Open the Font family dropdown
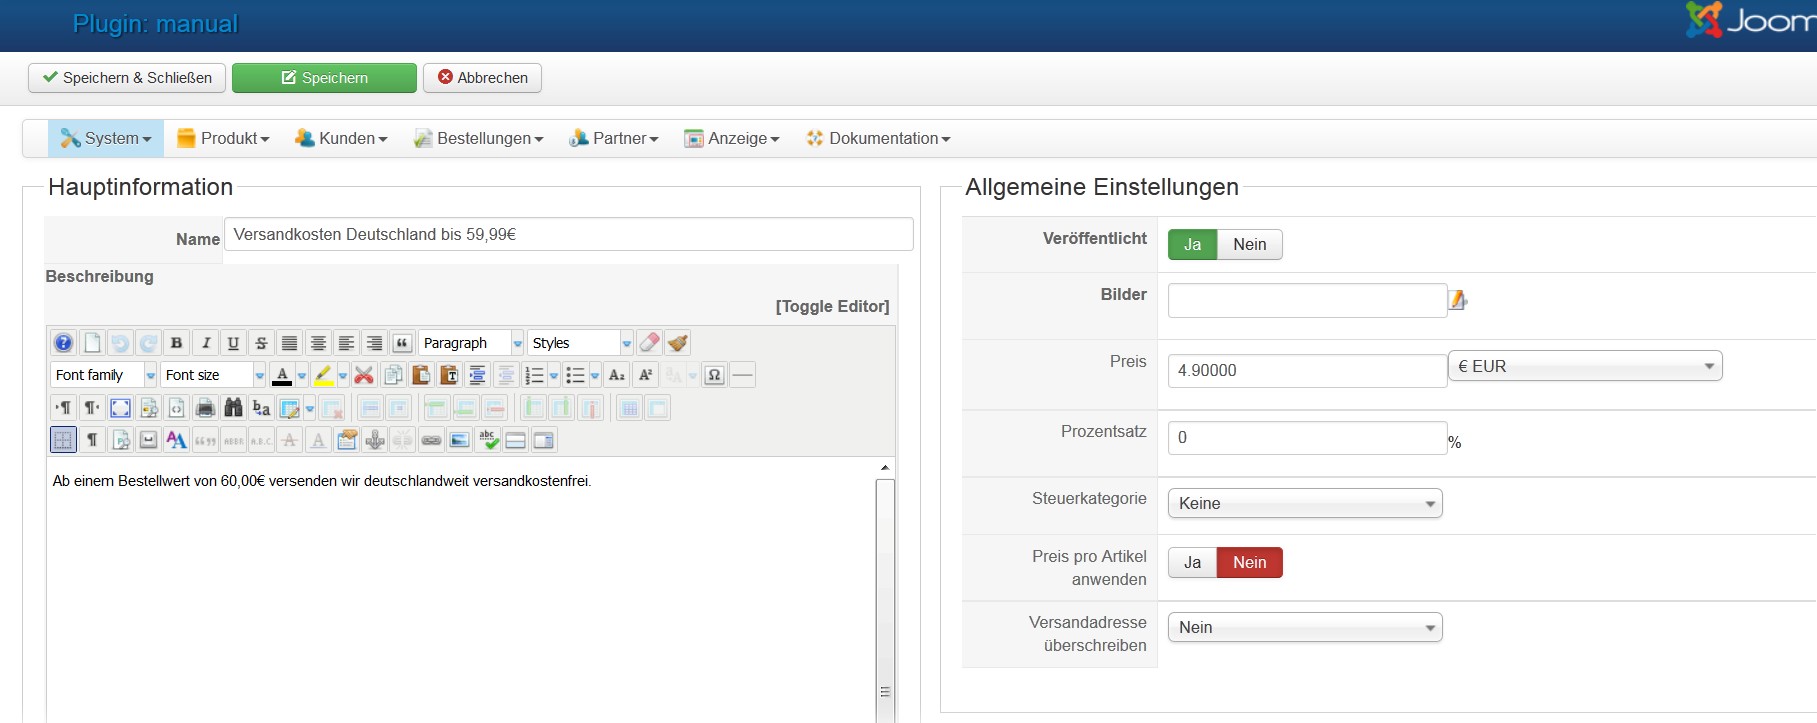This screenshot has width=1817, height=723. click(x=104, y=375)
